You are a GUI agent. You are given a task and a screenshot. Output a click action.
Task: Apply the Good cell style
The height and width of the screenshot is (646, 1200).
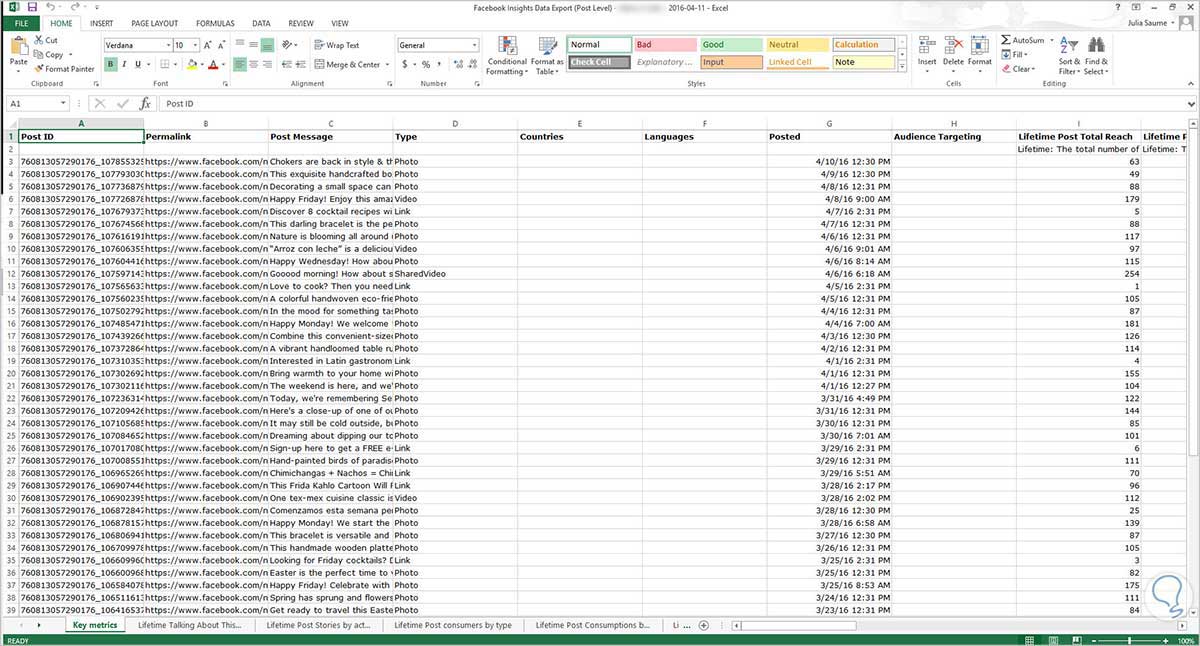pyautogui.click(x=729, y=45)
